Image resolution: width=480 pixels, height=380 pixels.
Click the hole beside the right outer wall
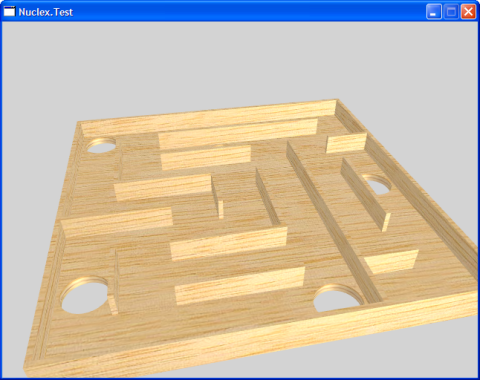[377, 184]
